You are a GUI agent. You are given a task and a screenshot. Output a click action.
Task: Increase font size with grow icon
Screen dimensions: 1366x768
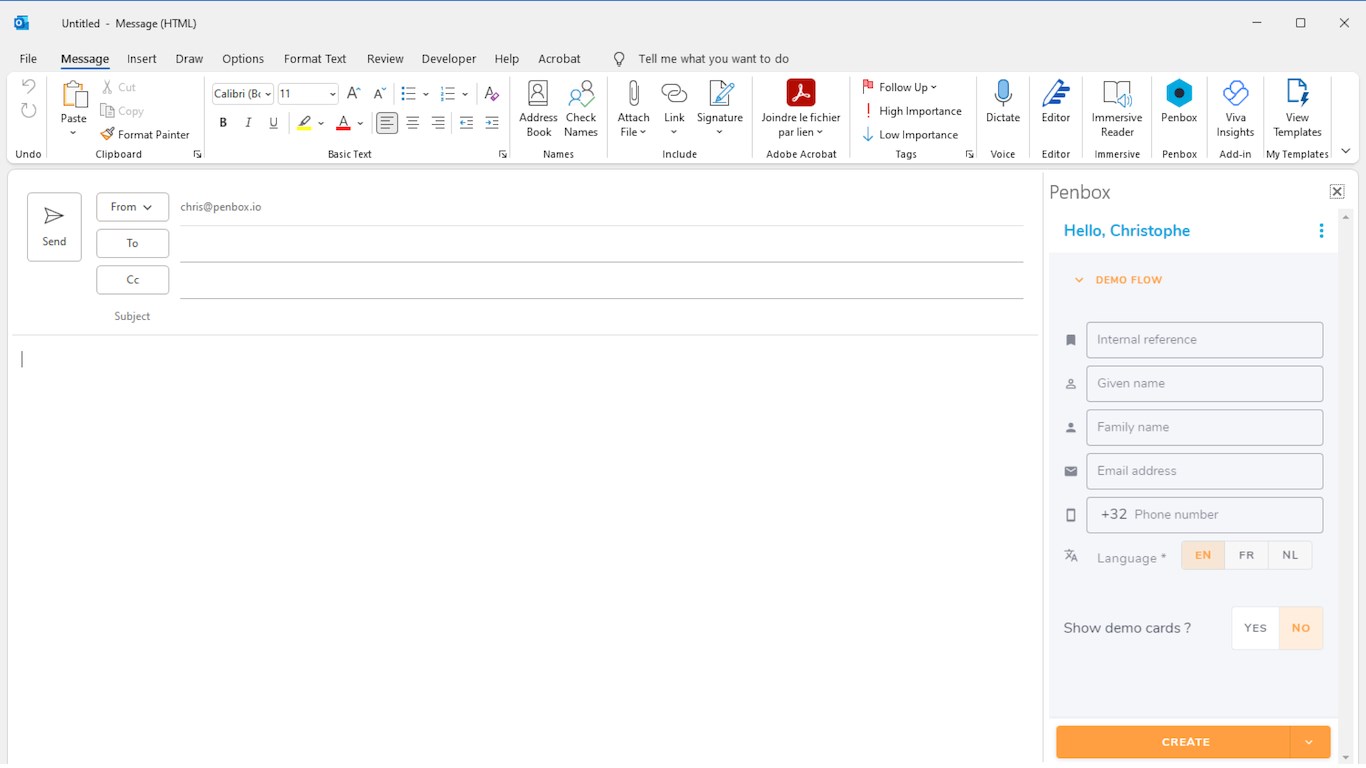pos(353,93)
